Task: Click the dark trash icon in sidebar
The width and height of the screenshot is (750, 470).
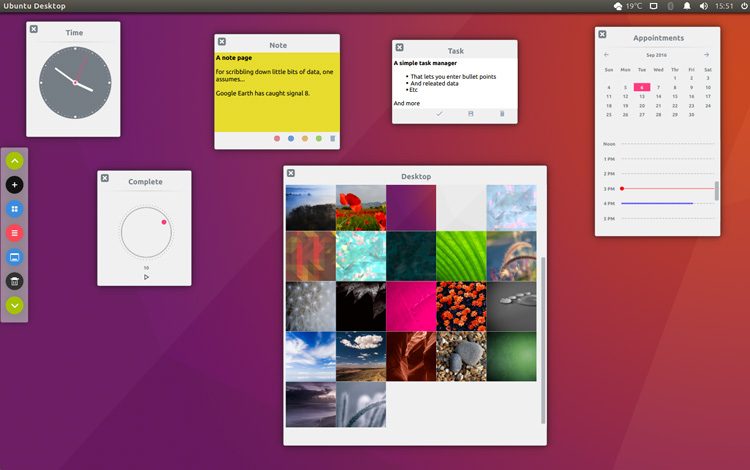Action: 14,281
